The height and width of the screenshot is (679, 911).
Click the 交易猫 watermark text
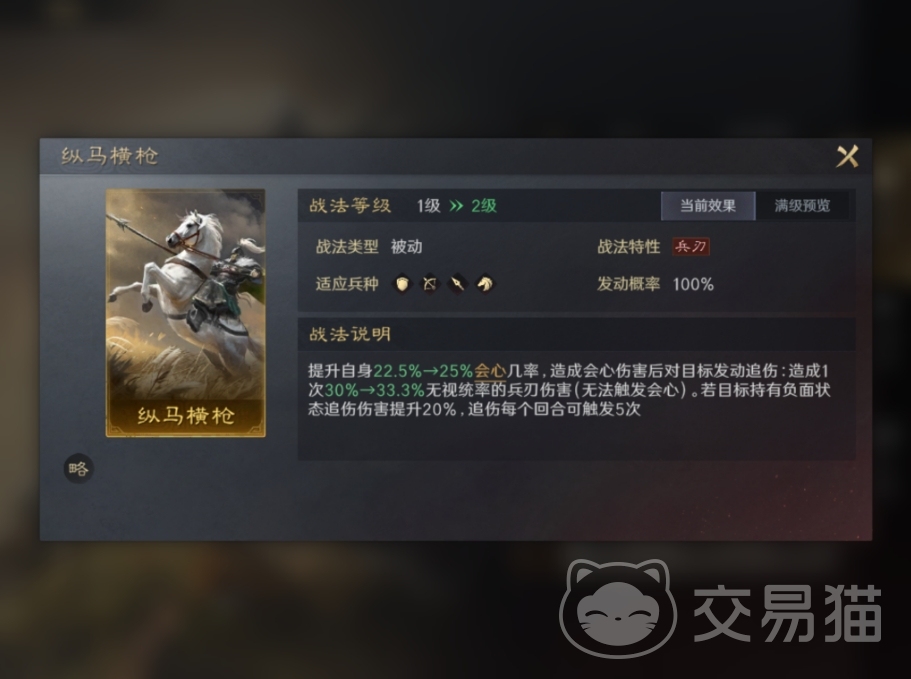[x=788, y=613]
